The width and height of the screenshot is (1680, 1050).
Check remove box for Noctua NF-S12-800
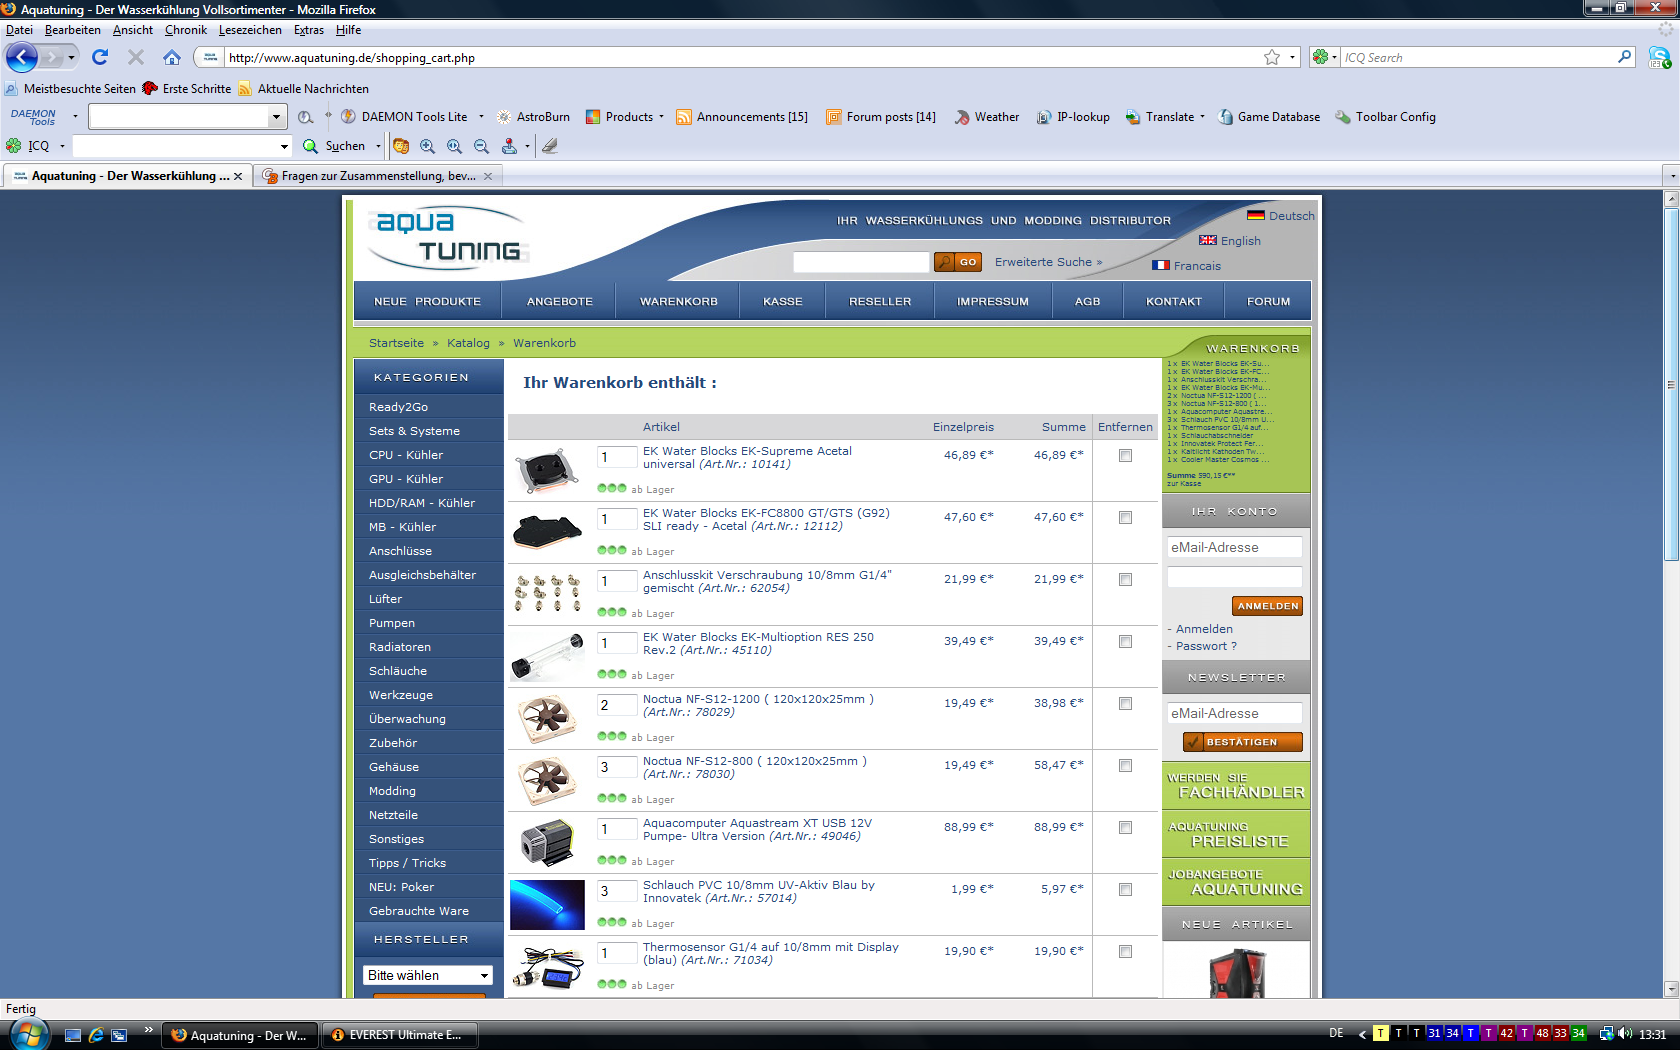[1125, 766]
